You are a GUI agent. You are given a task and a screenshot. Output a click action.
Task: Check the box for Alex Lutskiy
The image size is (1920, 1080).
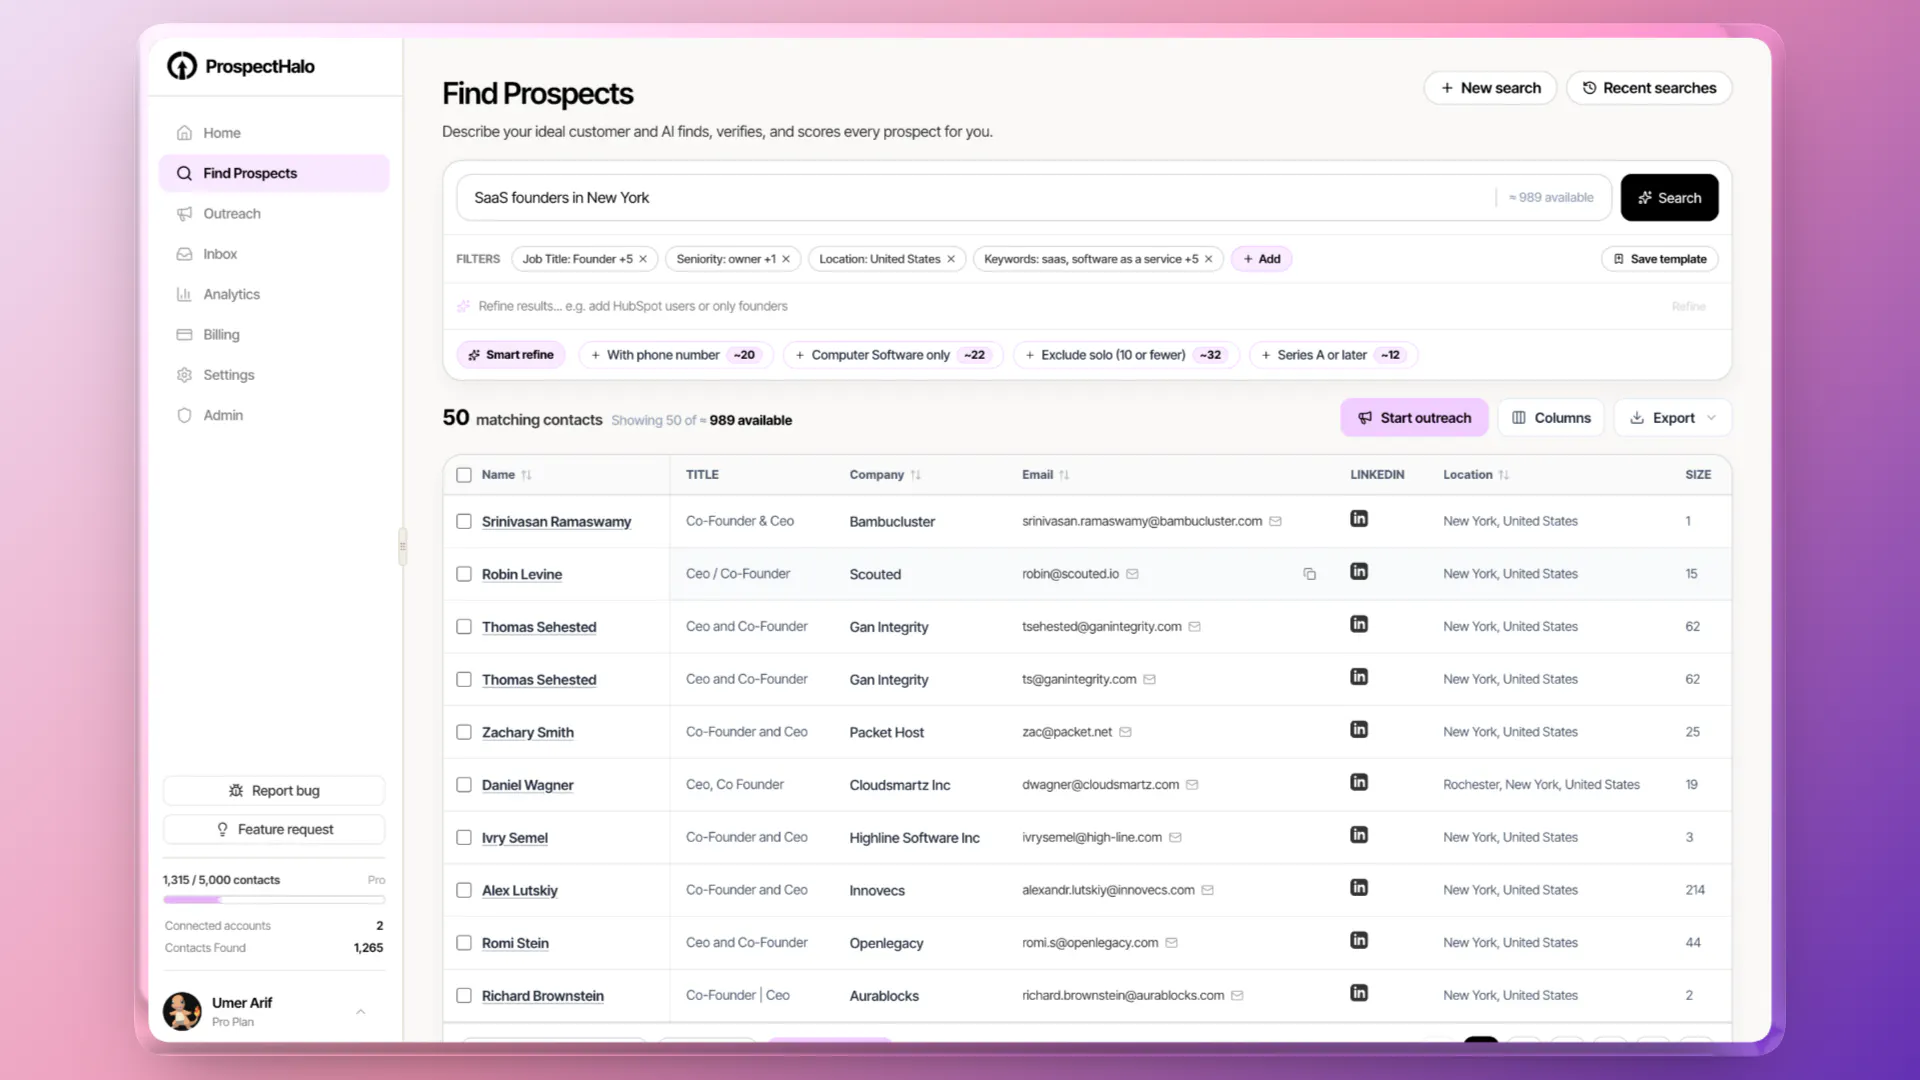(x=464, y=890)
